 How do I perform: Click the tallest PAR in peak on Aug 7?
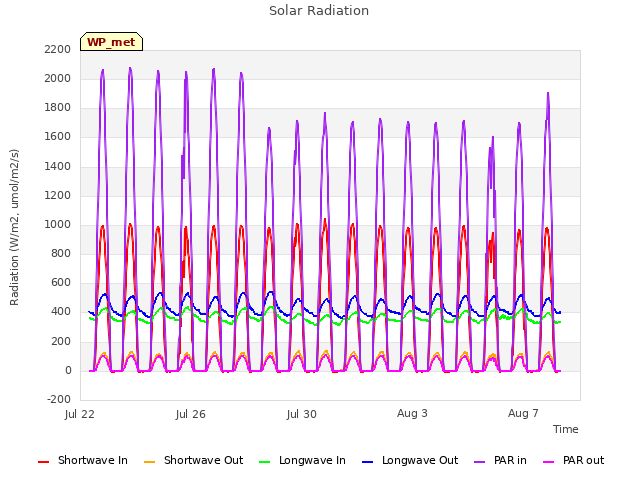coord(548,94)
